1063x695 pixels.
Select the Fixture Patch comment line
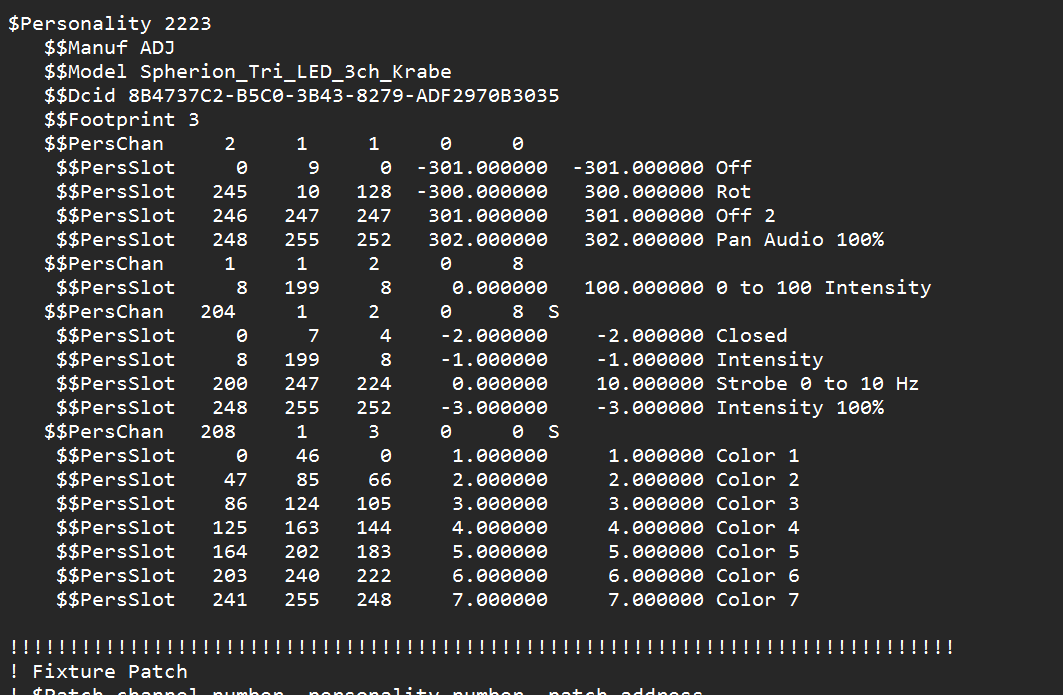coord(100,671)
